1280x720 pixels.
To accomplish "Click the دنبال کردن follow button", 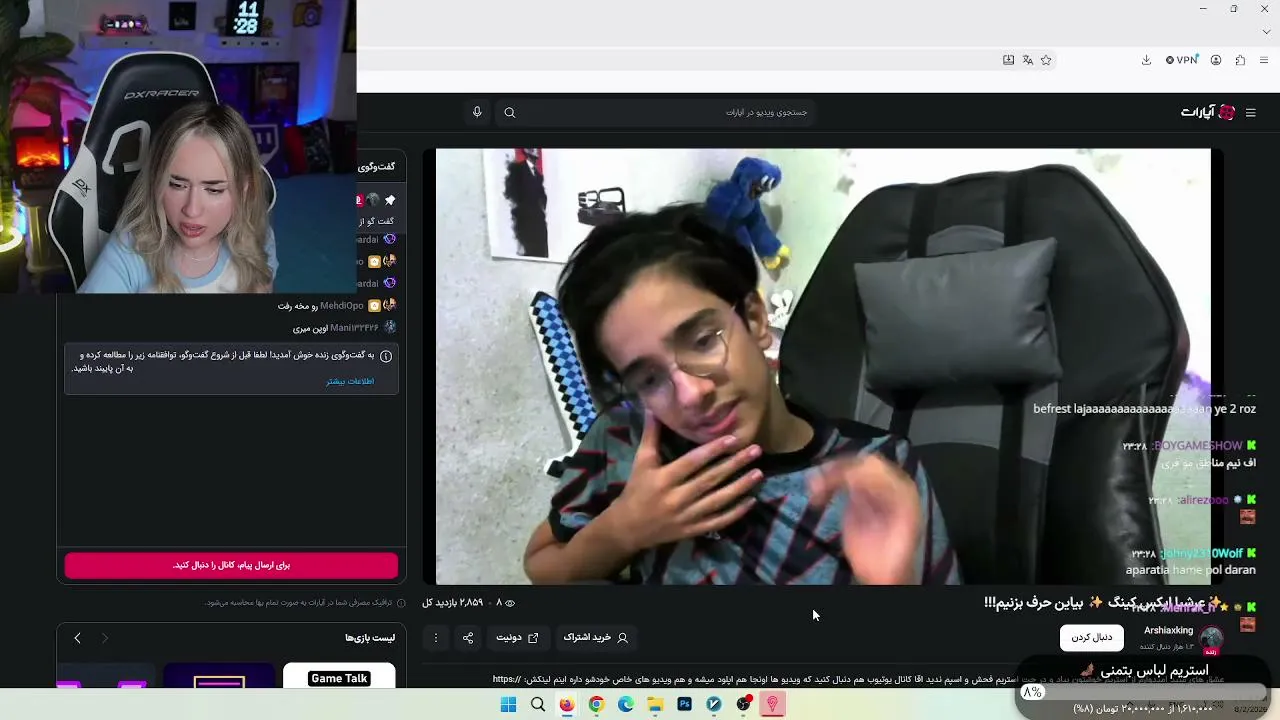I will coord(1092,637).
